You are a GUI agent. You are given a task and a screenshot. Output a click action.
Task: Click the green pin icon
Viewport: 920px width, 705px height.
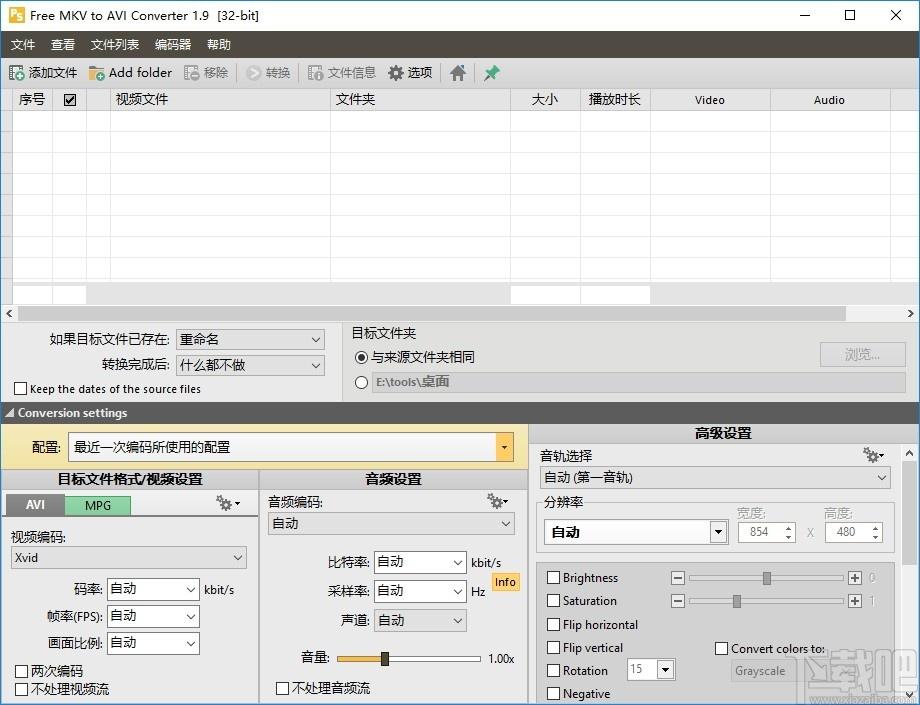pos(491,73)
